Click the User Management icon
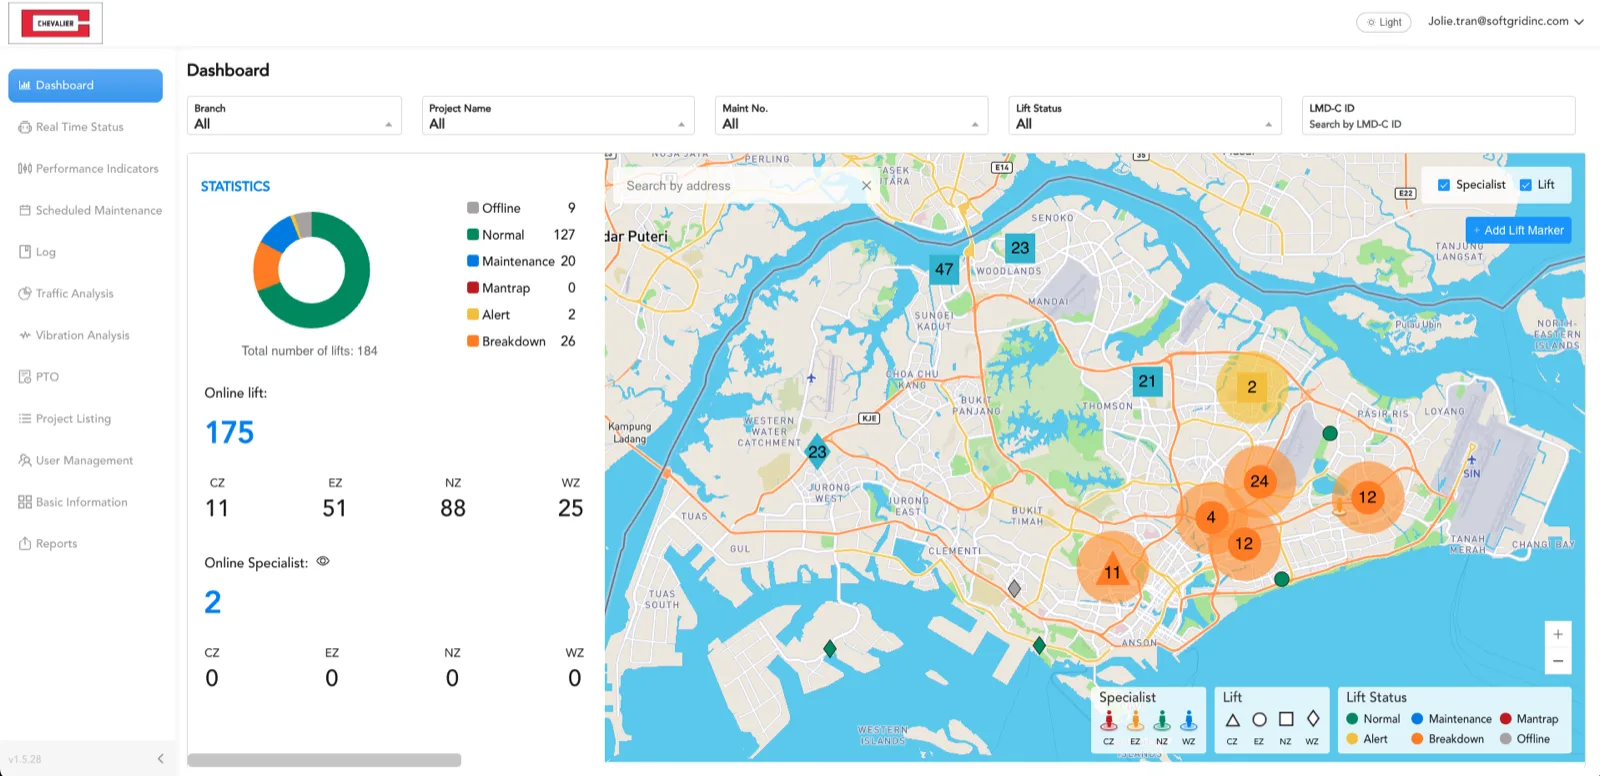This screenshot has width=1600, height=776. [x=25, y=460]
